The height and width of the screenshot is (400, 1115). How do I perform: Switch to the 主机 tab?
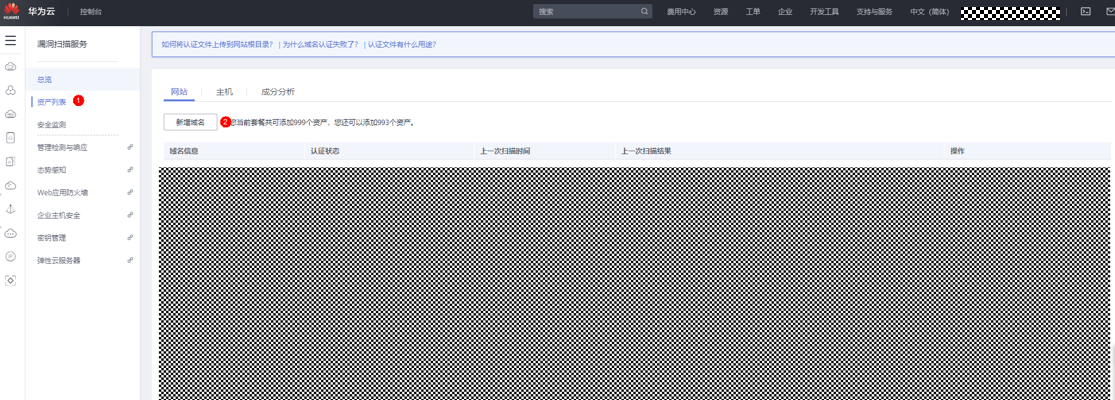(x=225, y=92)
